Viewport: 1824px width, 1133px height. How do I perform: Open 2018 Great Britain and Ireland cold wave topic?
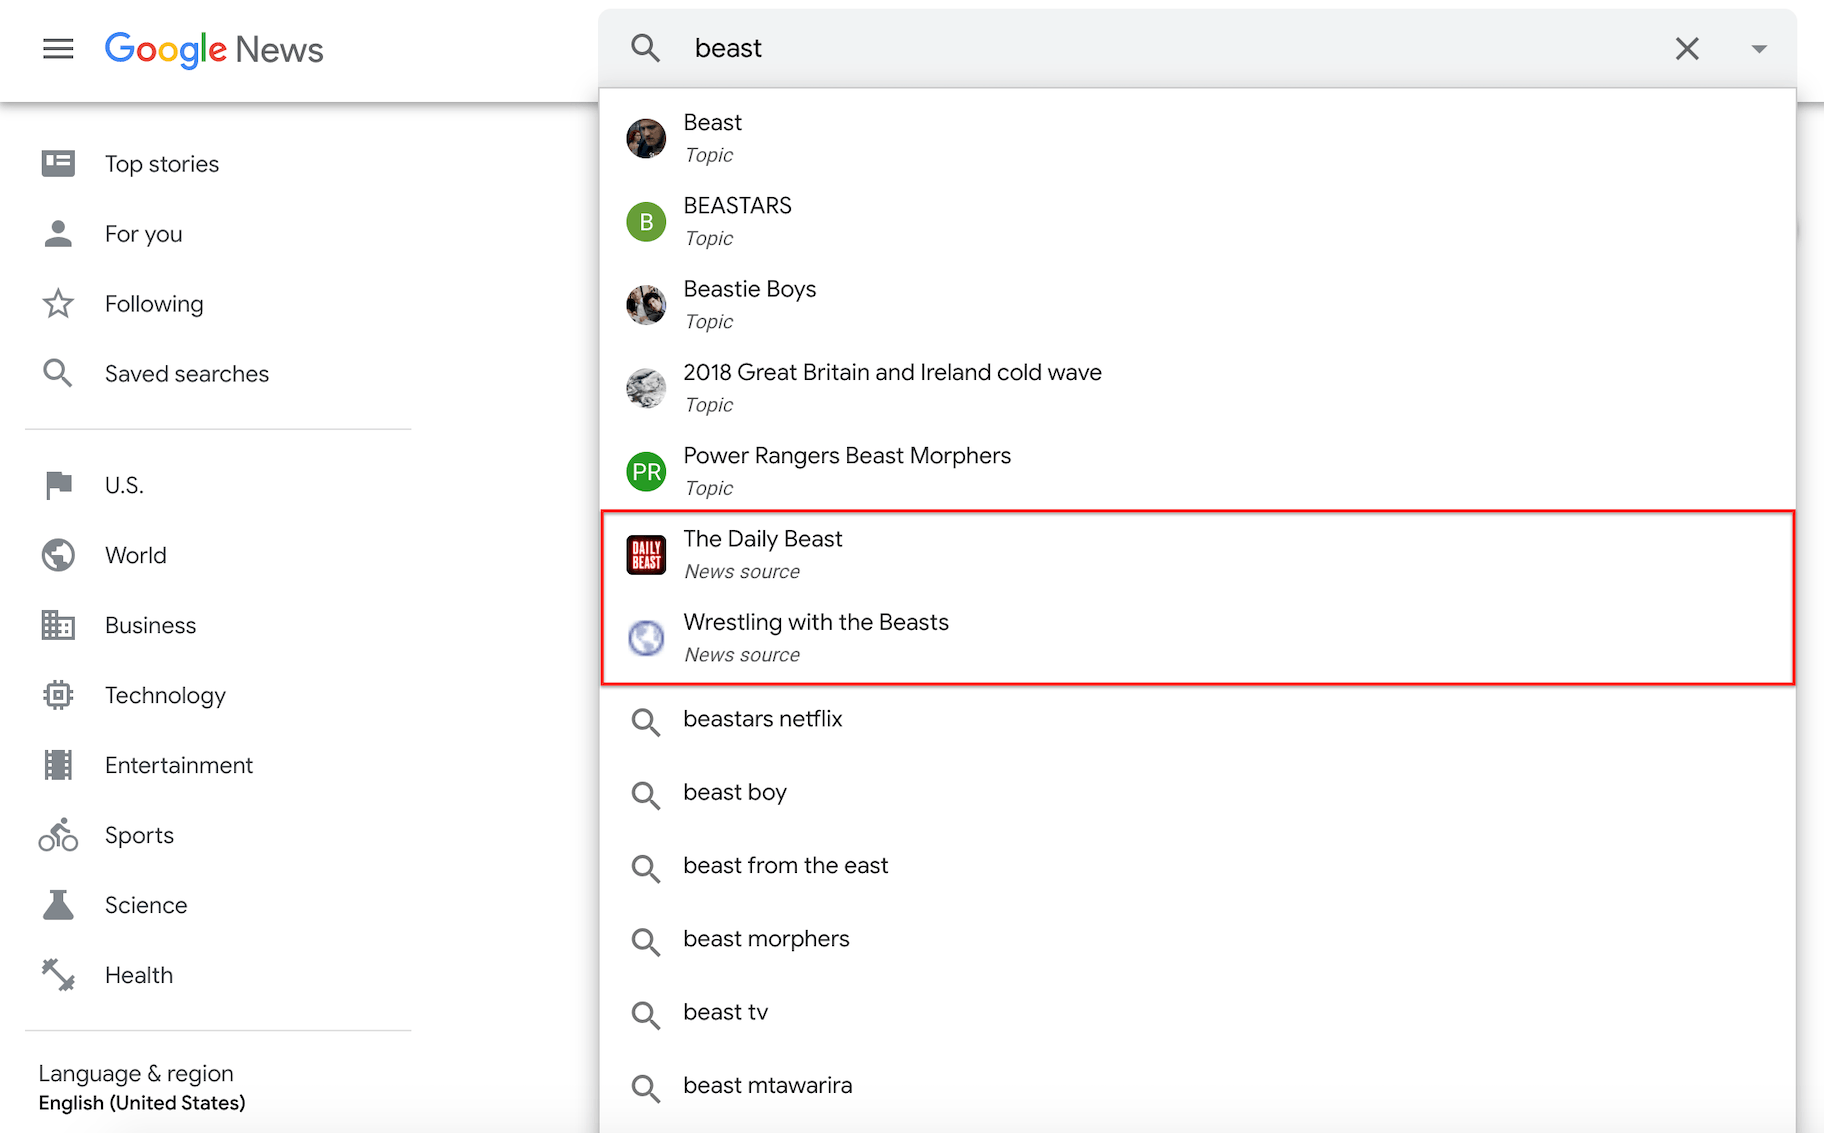(891, 387)
